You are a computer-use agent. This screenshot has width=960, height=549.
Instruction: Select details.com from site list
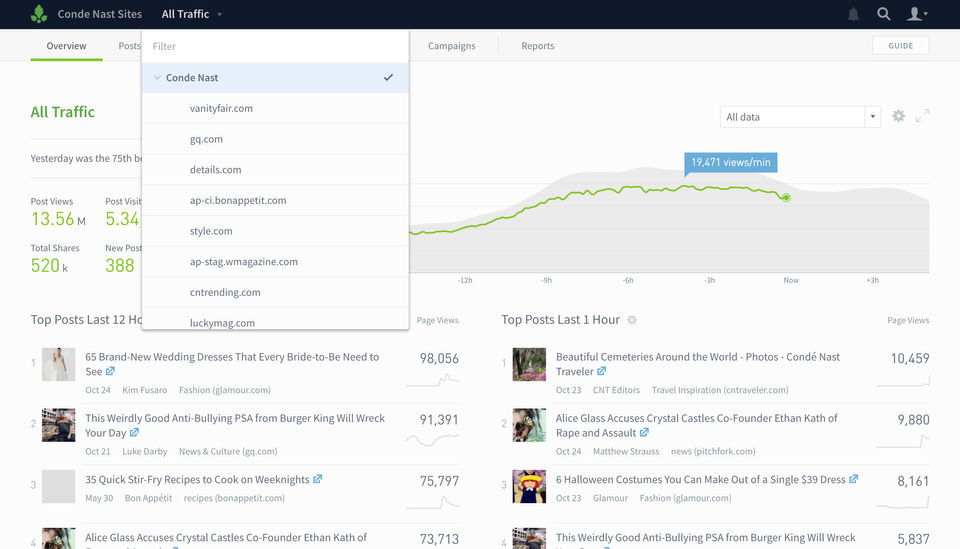pos(275,170)
